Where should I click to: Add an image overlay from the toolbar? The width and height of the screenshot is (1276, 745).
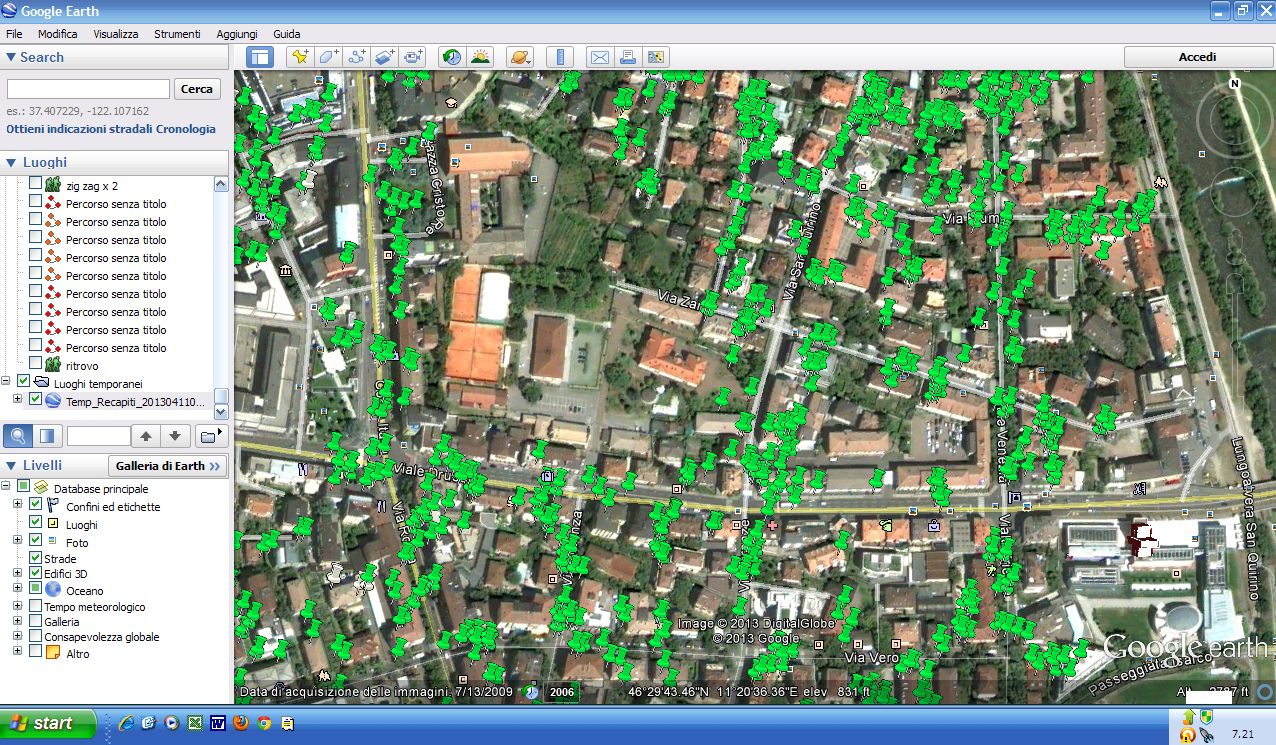pyautogui.click(x=386, y=57)
